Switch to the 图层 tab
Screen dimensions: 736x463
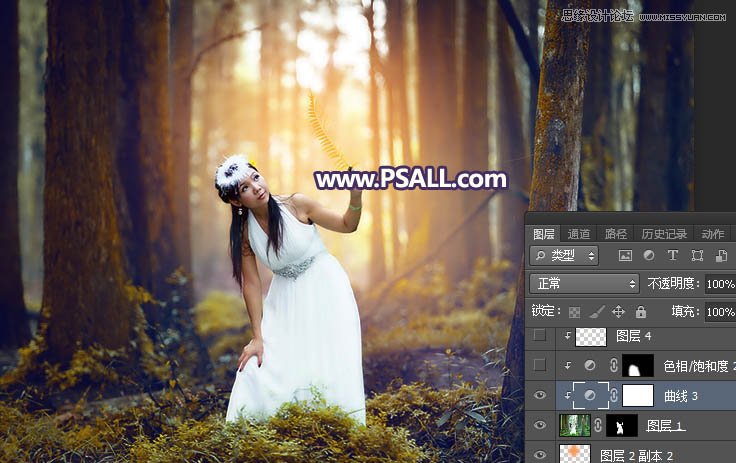544,233
